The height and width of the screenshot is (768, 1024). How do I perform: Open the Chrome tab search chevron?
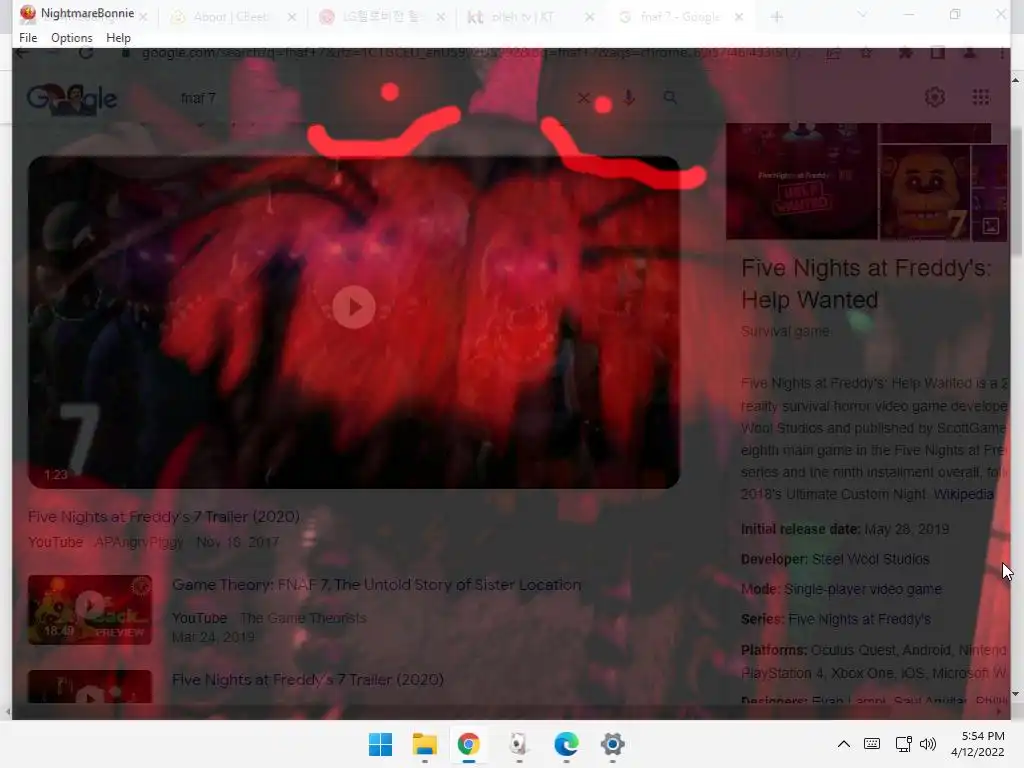[x=862, y=15]
